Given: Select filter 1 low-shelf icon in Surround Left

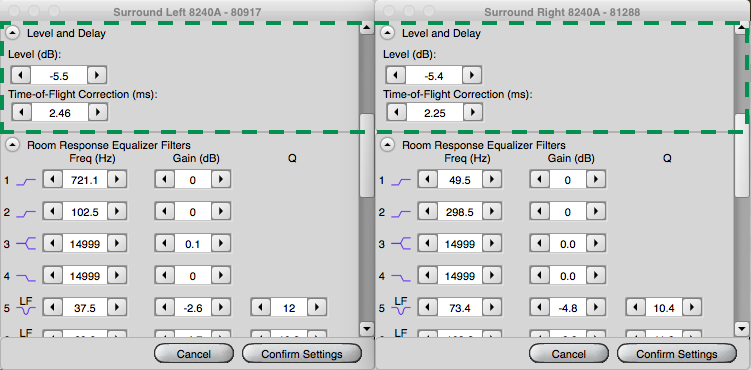Looking at the screenshot, I should (x=26, y=181).
